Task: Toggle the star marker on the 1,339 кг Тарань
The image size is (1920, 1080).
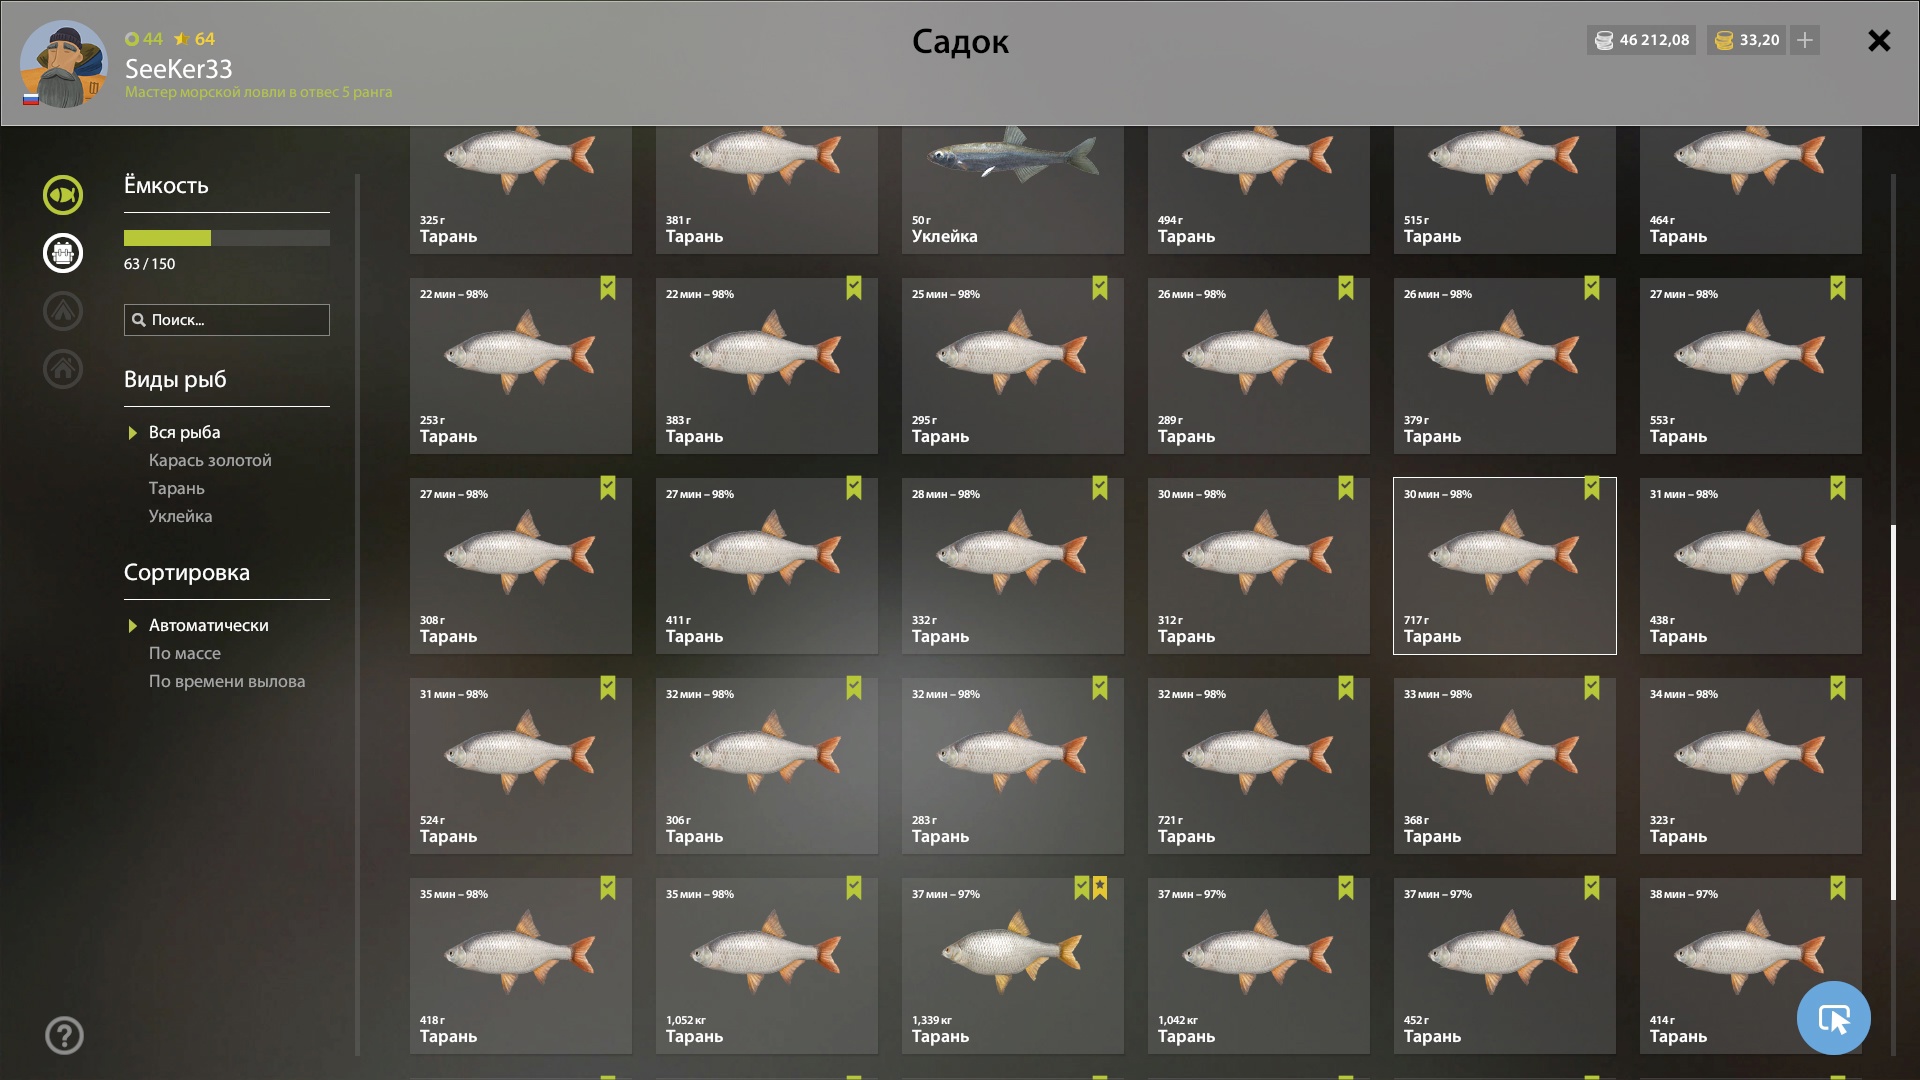Action: coord(1100,888)
